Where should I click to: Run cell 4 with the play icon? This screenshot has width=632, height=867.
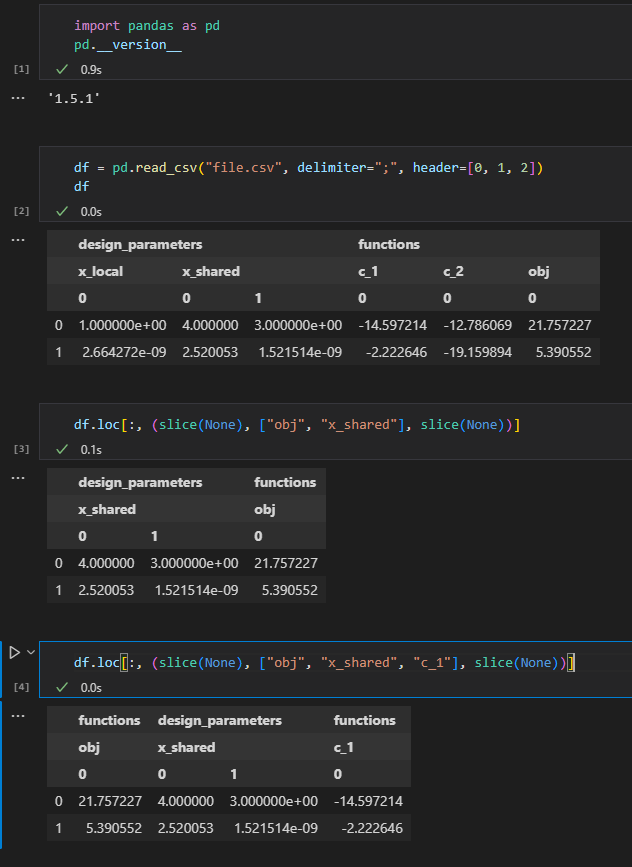[15, 652]
